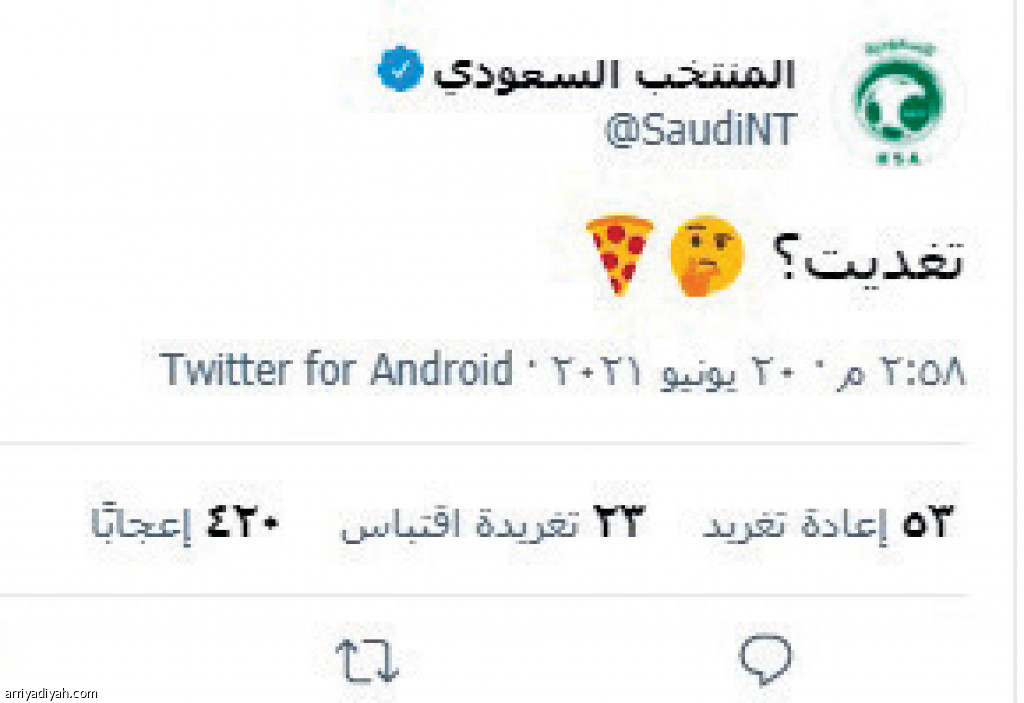1024x703 pixels.
Task: Click the divider line above the action icons
Action: pos(485,595)
